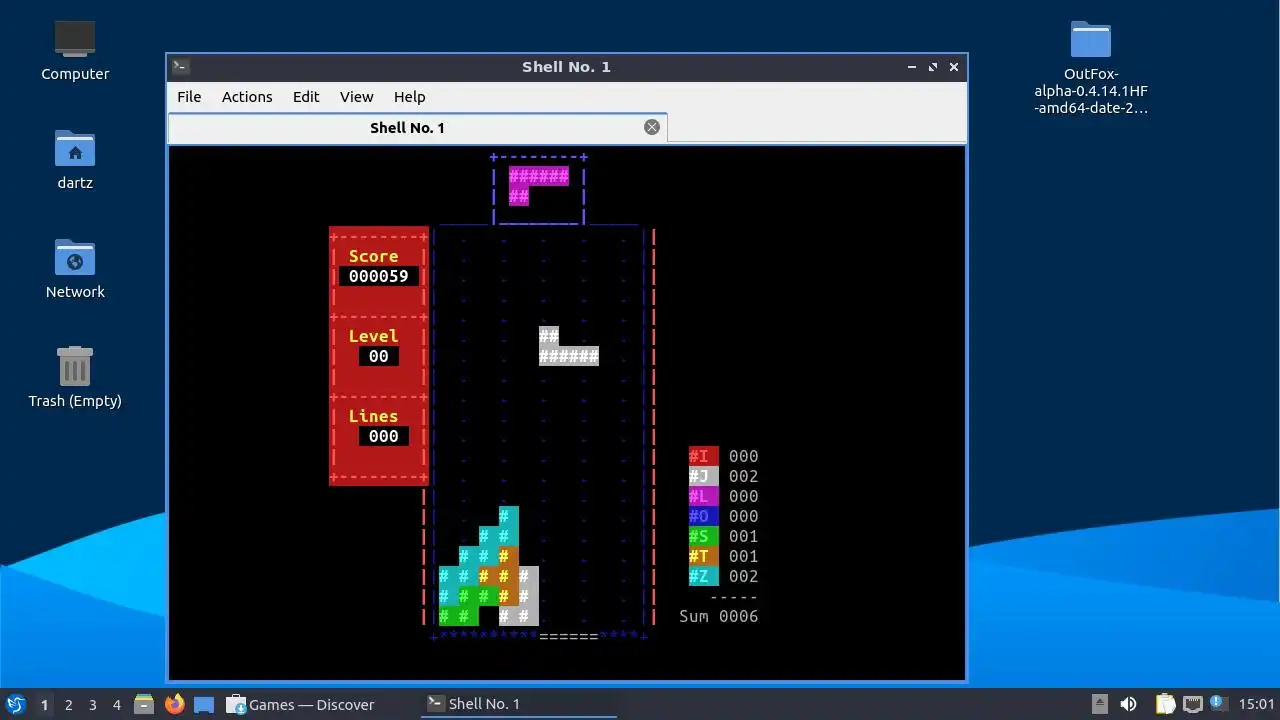Click the cyan #Z piece statistic label
Viewport: 1280px width, 720px height.
tap(703, 576)
